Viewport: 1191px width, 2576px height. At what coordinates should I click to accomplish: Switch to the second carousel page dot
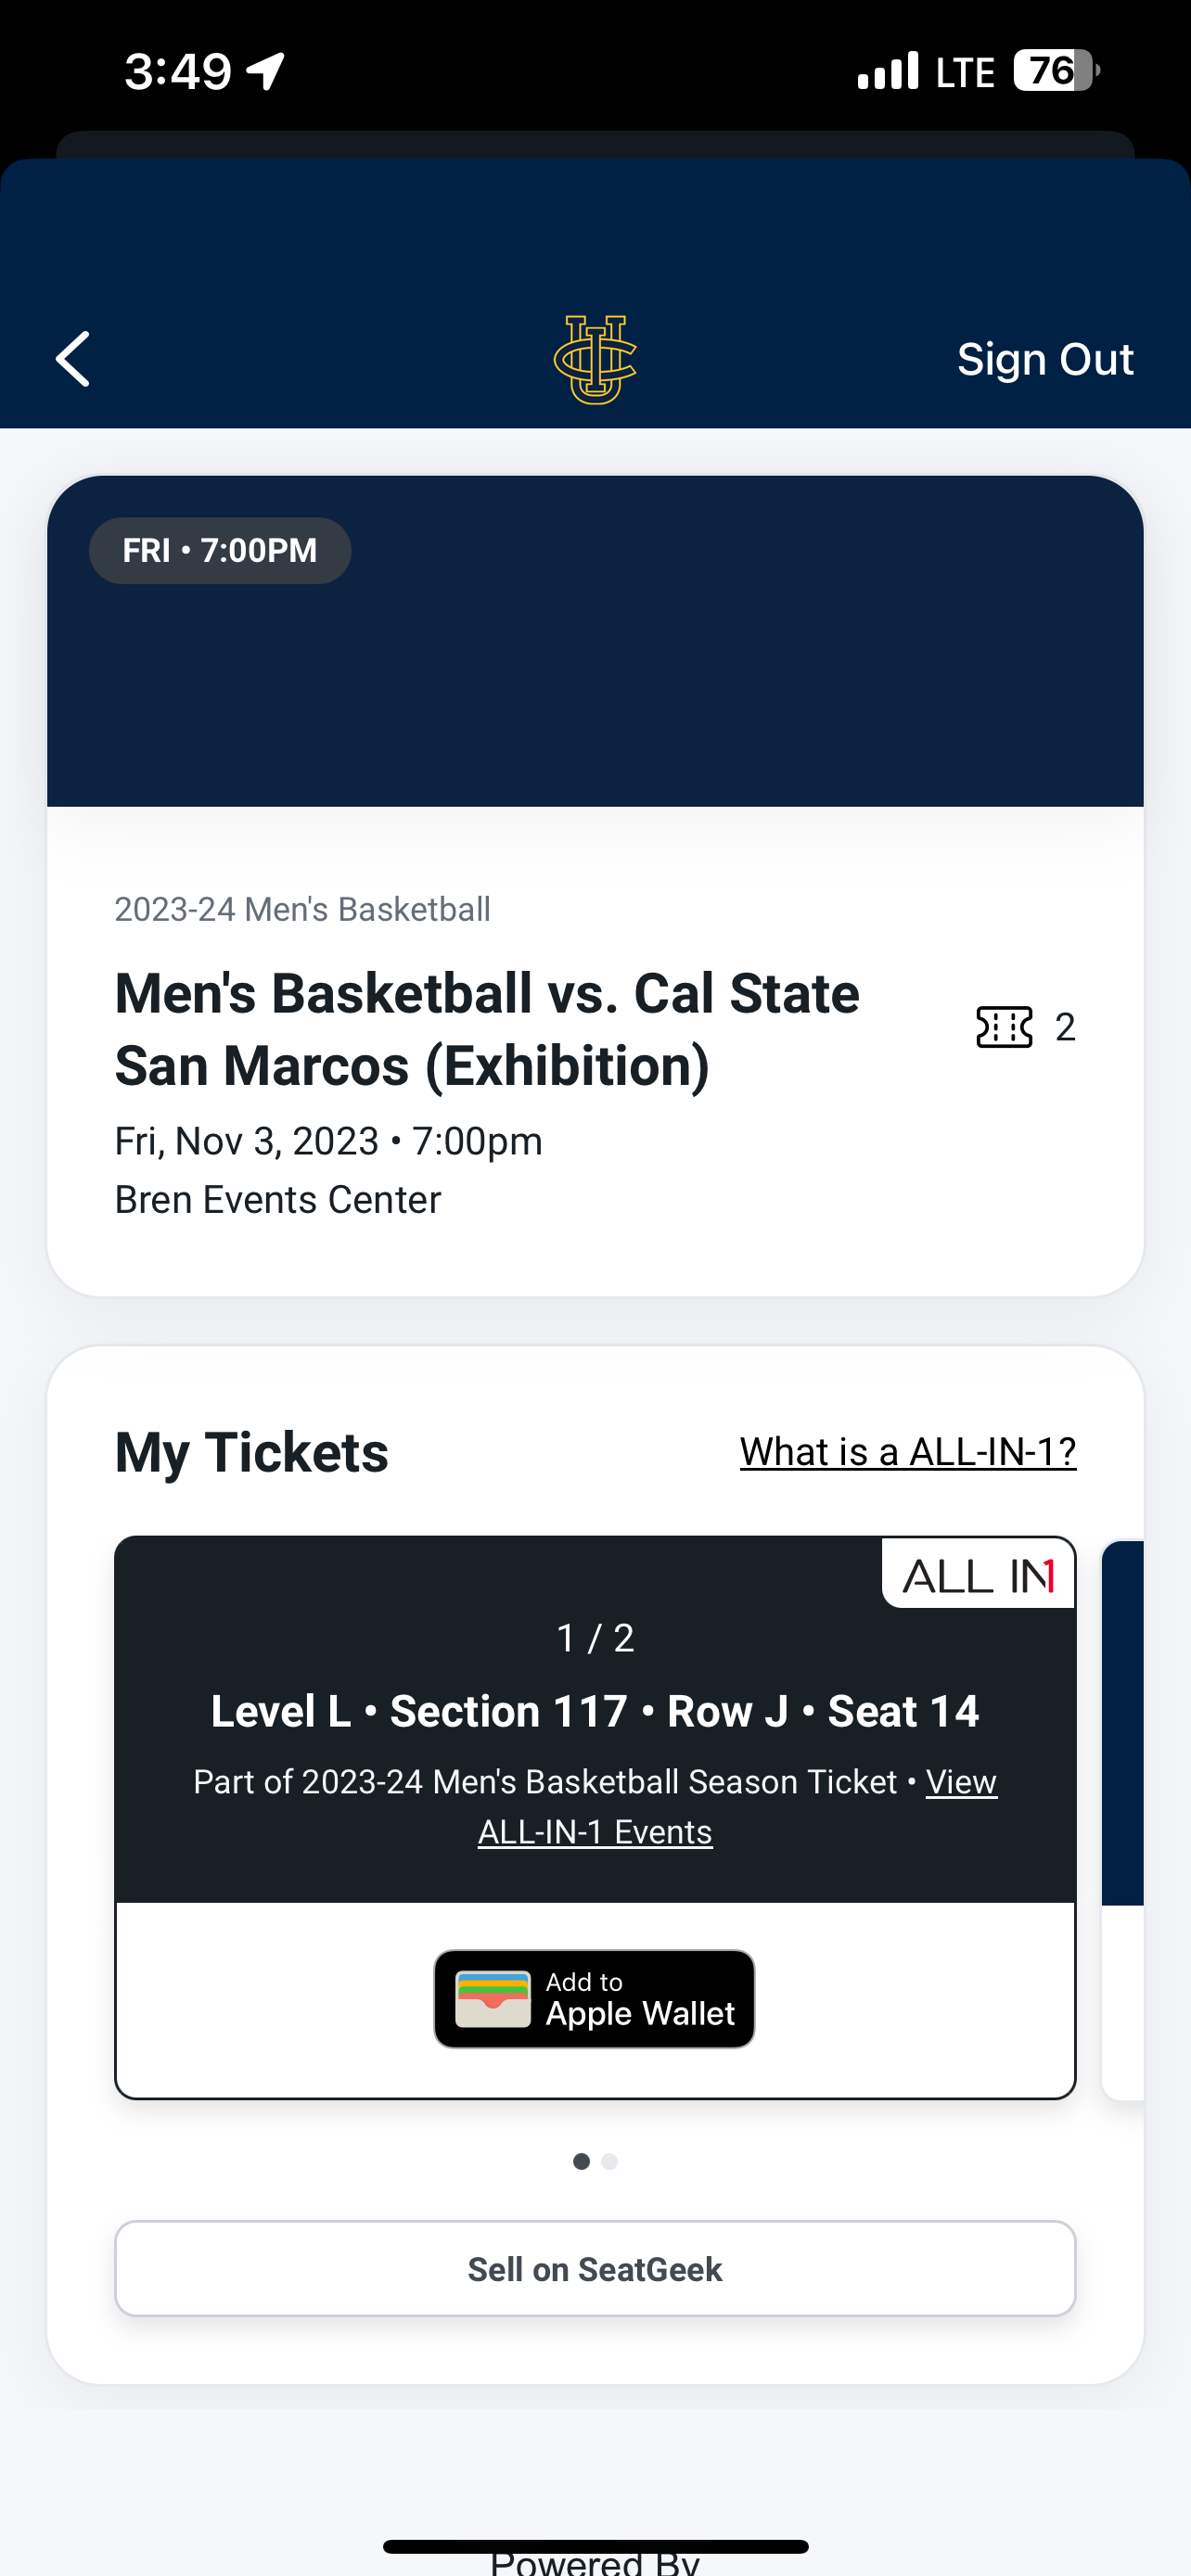click(610, 2162)
